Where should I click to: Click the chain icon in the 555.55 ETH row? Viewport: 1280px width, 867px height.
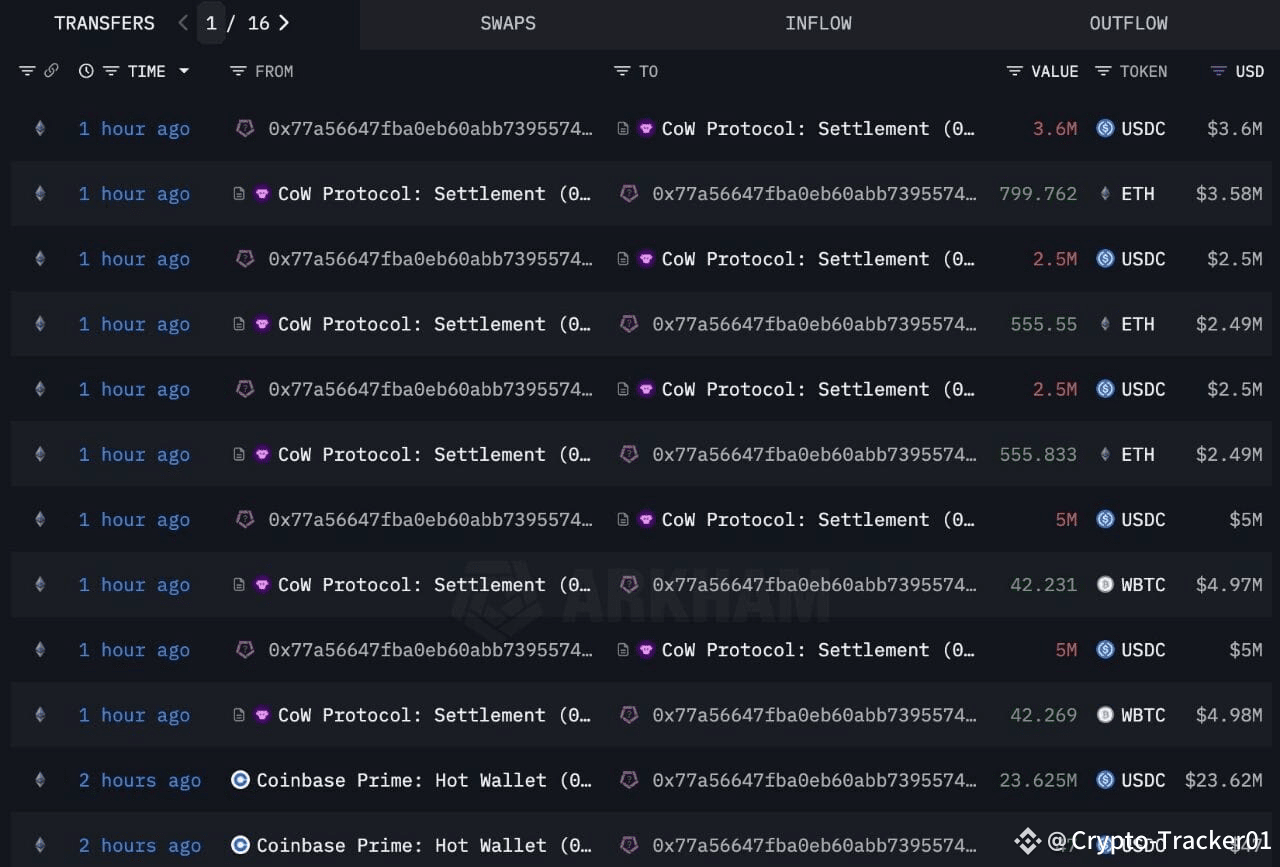pyautogui.click(x=40, y=323)
